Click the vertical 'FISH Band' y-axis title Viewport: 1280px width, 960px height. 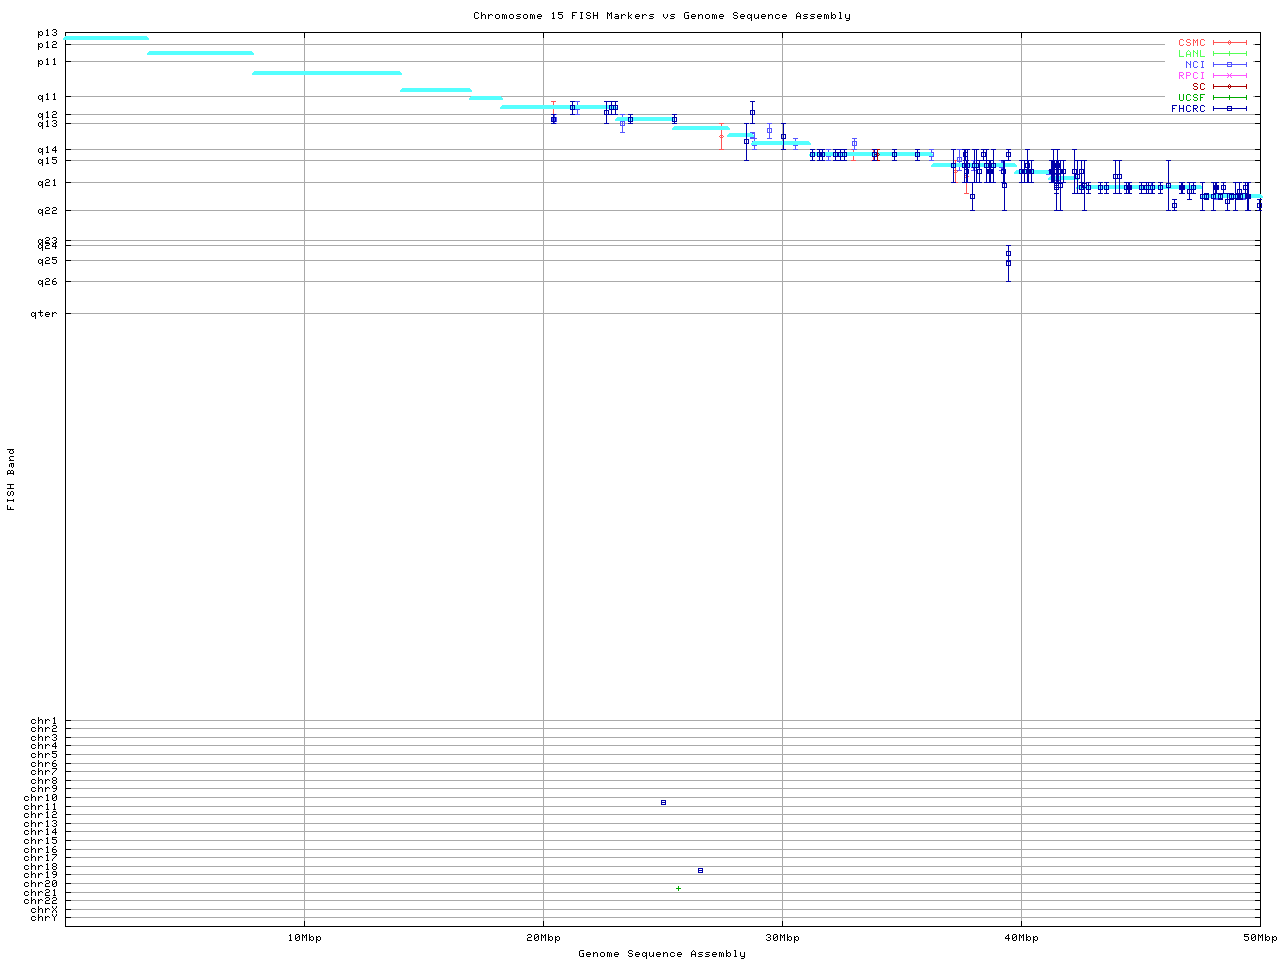pos(11,479)
